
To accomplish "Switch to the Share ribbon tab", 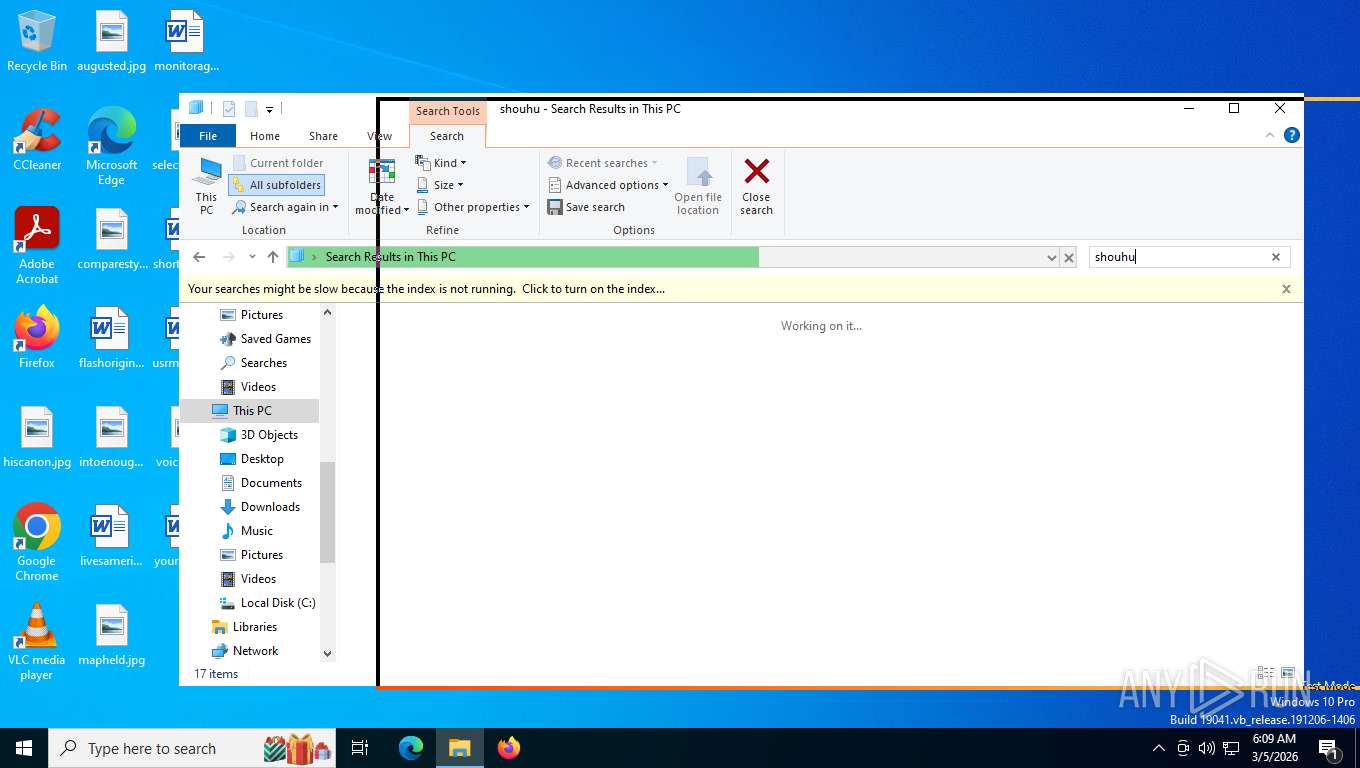I will tap(323, 136).
